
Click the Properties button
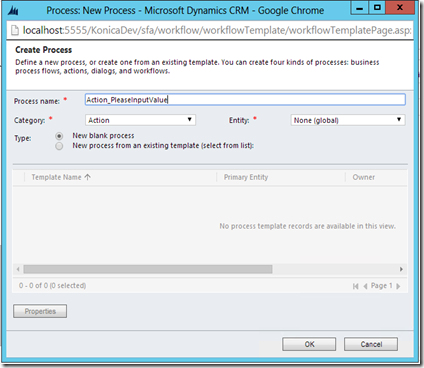(x=40, y=311)
